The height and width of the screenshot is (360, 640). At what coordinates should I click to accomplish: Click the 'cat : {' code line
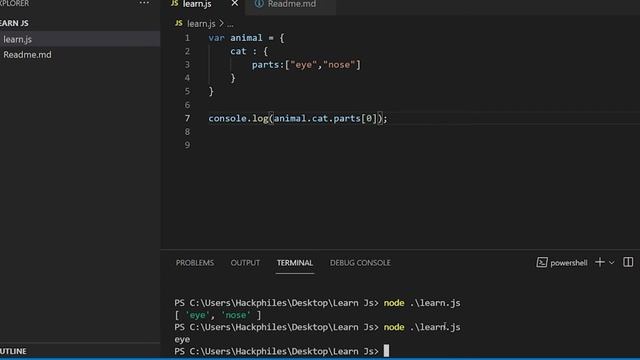tap(249, 51)
